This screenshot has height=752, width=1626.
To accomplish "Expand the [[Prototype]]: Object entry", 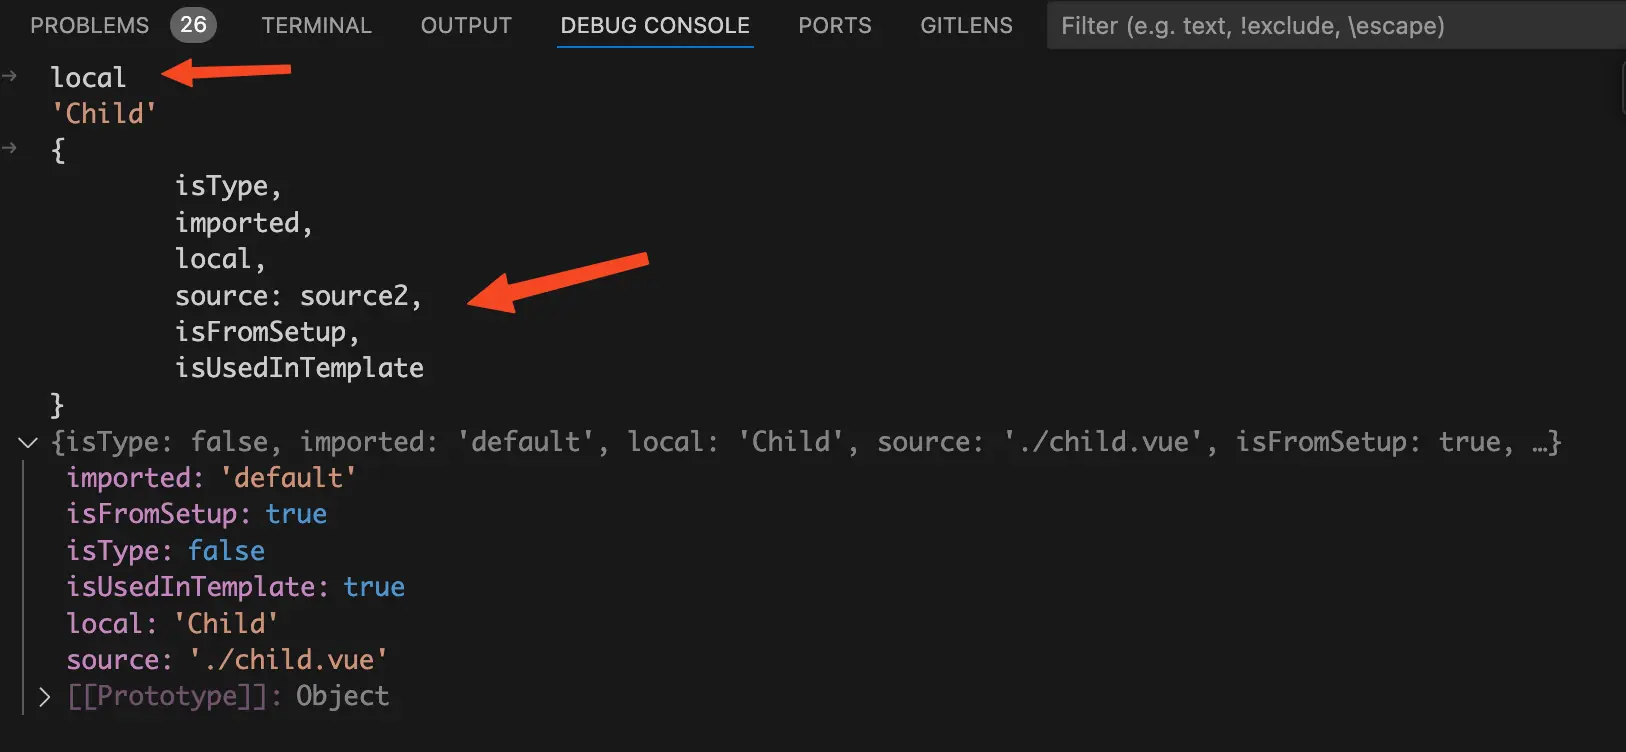I will click(x=43, y=696).
